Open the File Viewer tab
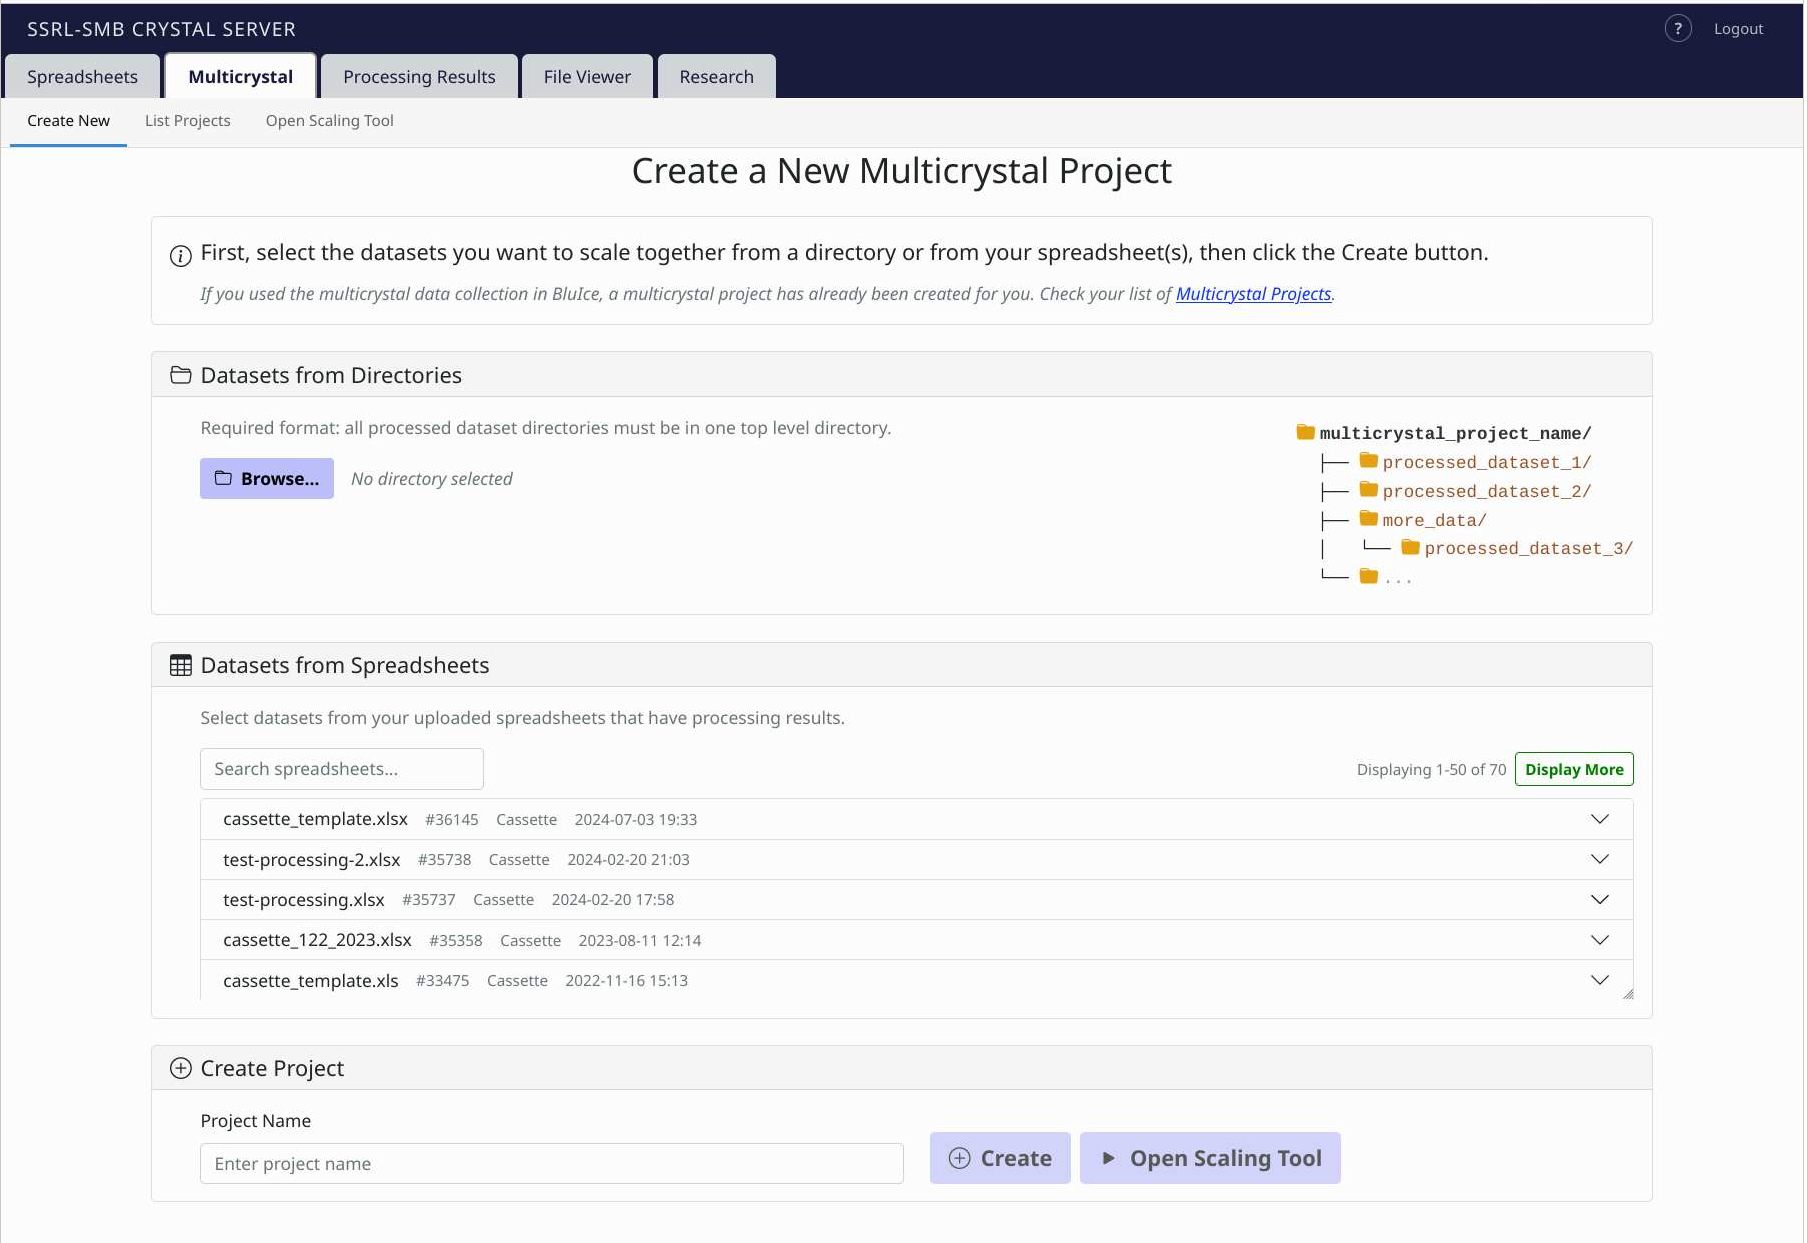 587,77
